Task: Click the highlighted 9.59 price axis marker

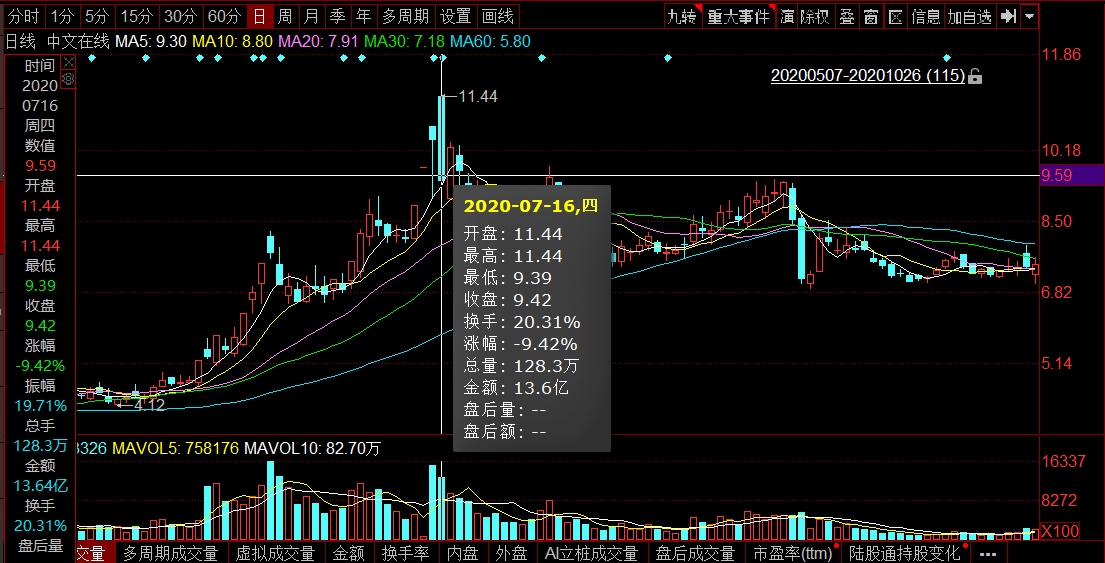Action: click(x=1072, y=175)
